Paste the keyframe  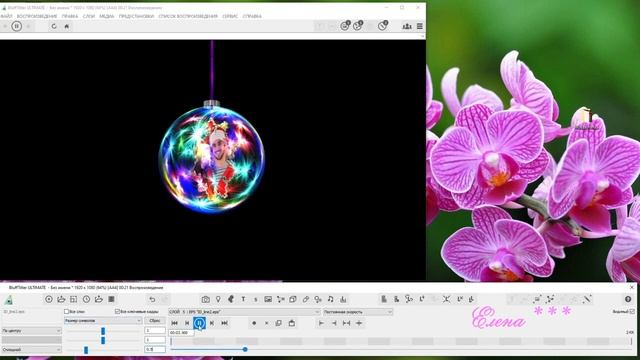[291, 323]
